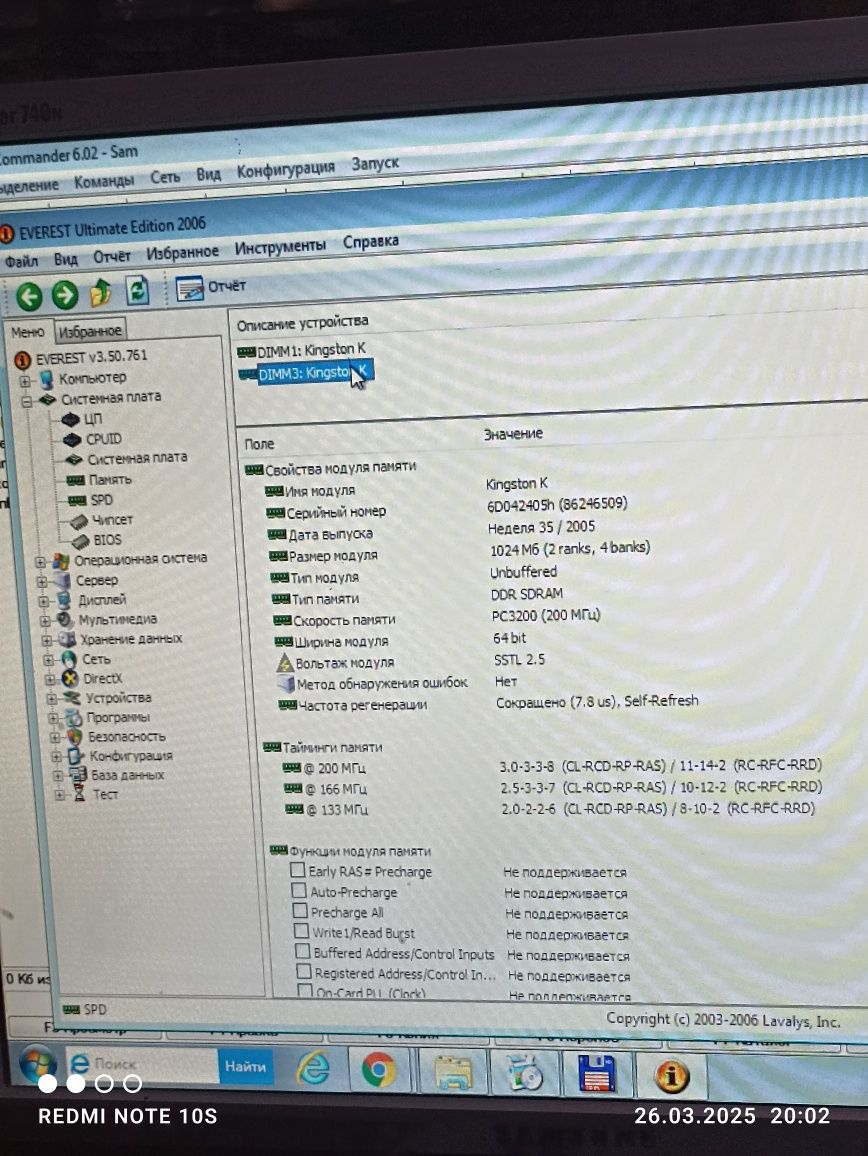Open Запуск menu in Commander window

tap(375, 163)
